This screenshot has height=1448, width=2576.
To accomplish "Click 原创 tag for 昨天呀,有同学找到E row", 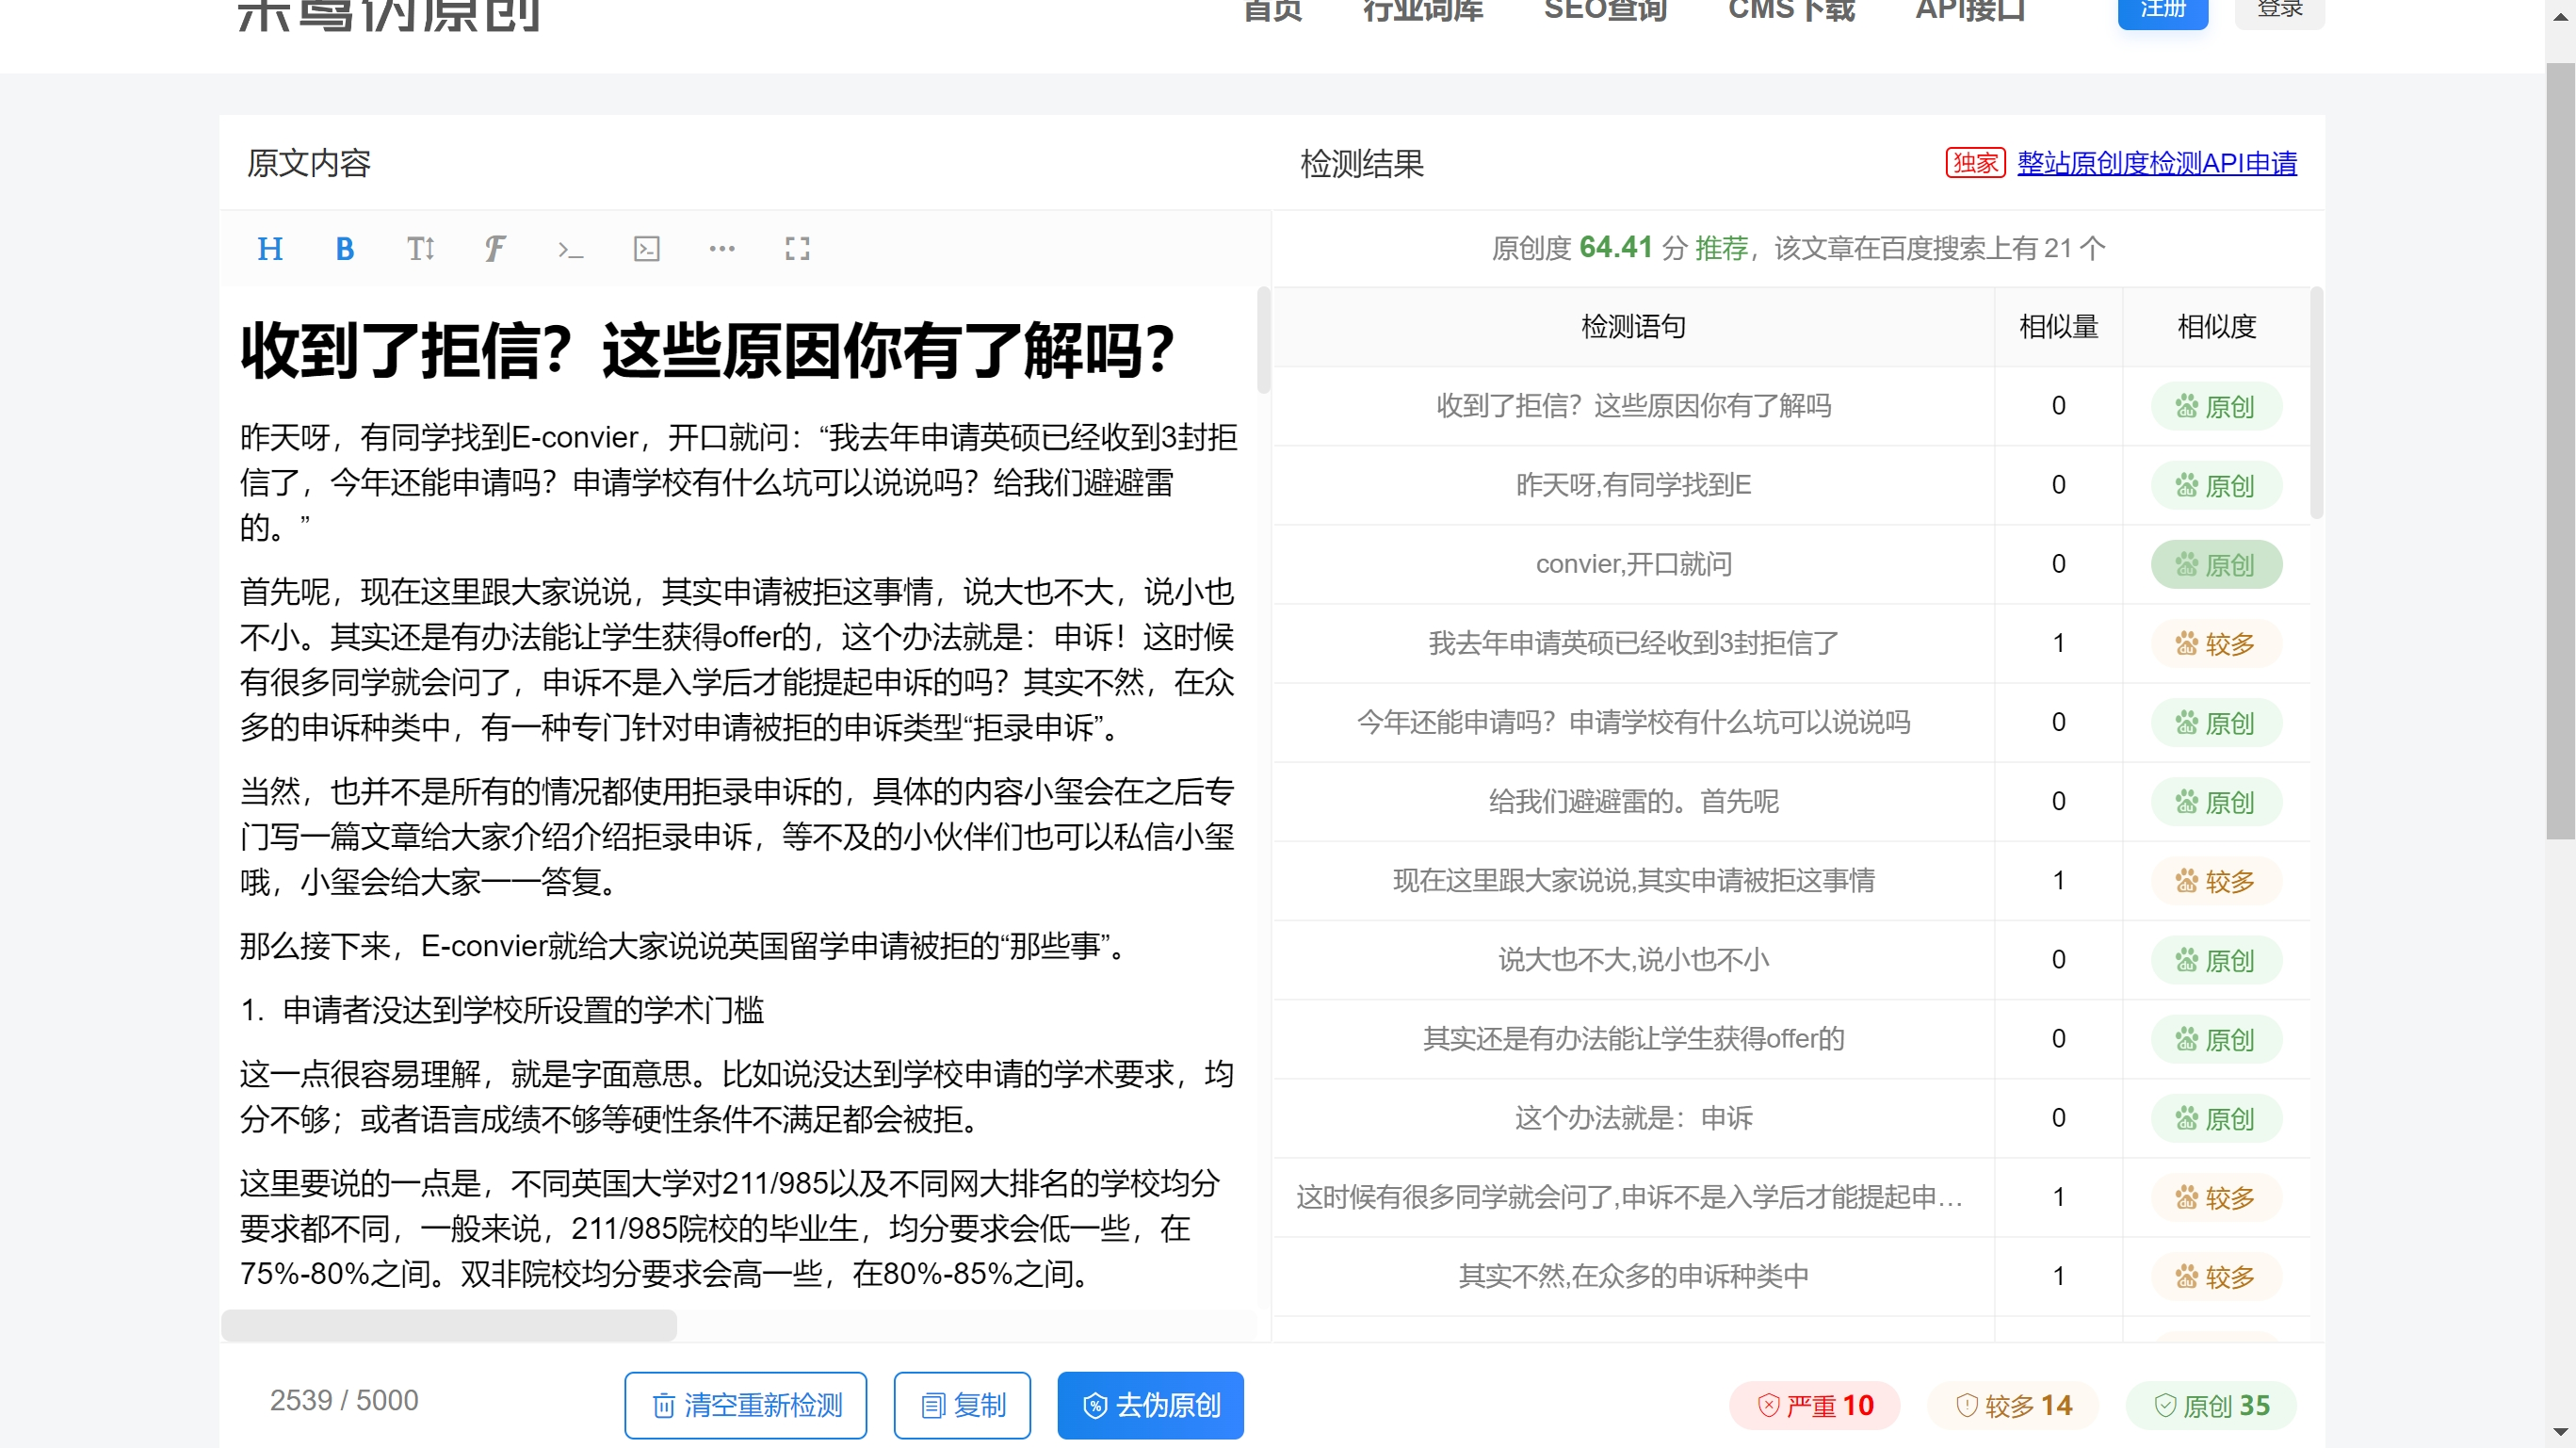I will pyautogui.click(x=2216, y=485).
